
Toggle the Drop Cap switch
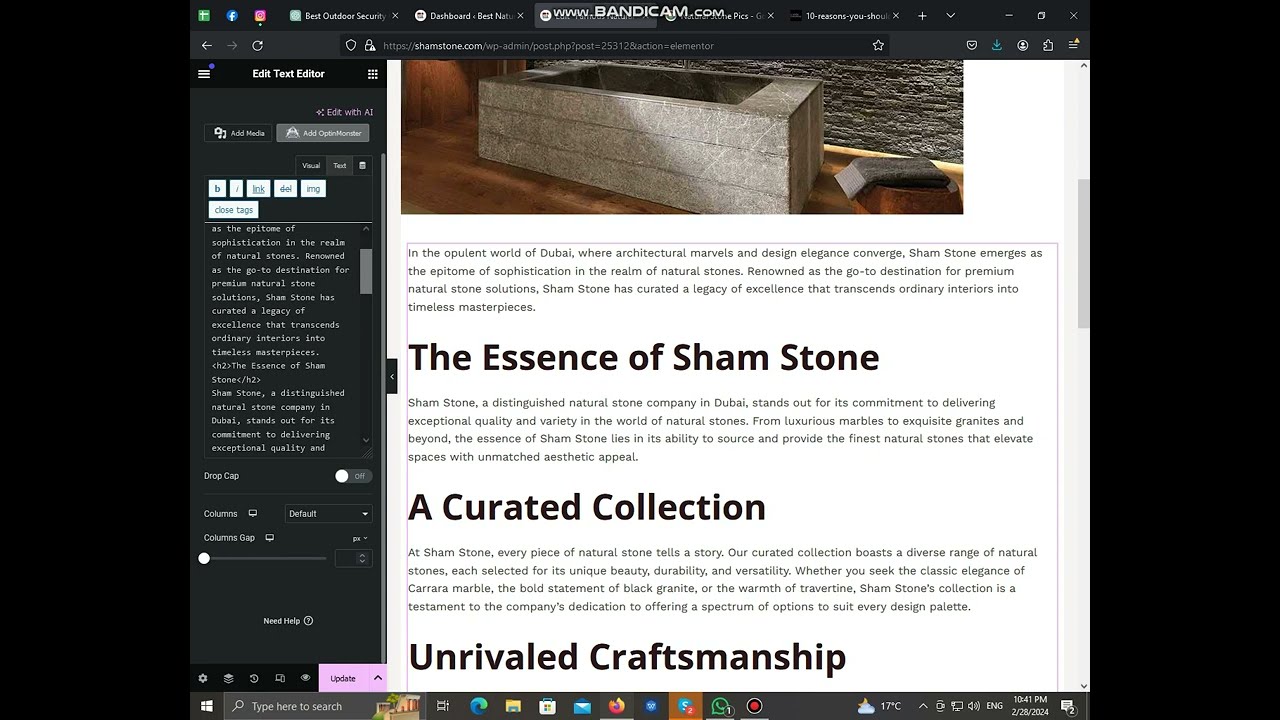pos(353,476)
